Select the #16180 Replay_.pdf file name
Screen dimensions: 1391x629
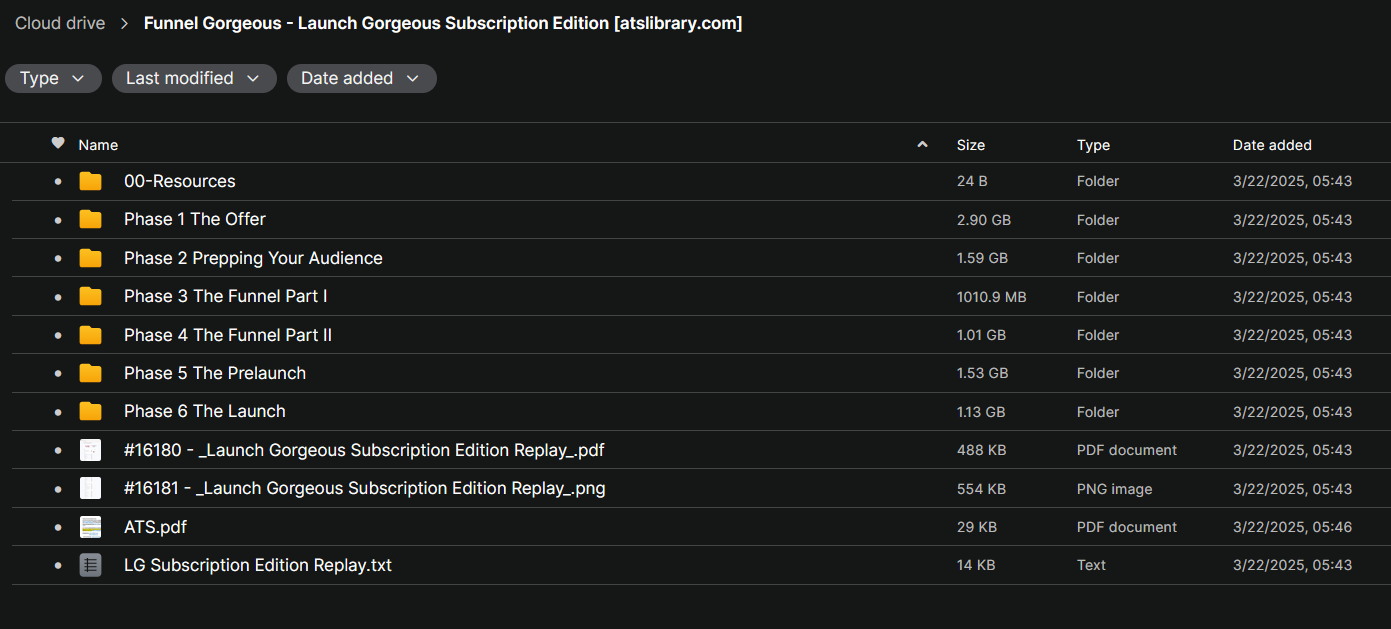pyautogui.click(x=364, y=450)
